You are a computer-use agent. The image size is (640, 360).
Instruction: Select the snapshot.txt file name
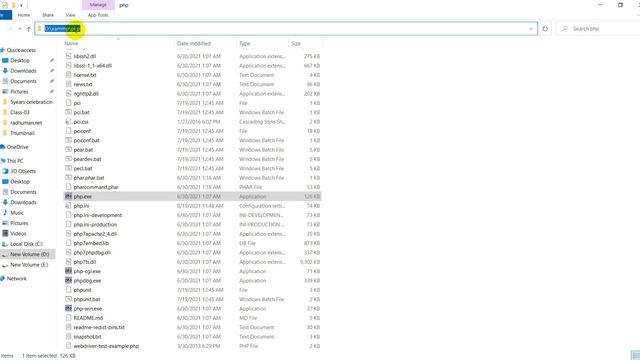pos(87,337)
